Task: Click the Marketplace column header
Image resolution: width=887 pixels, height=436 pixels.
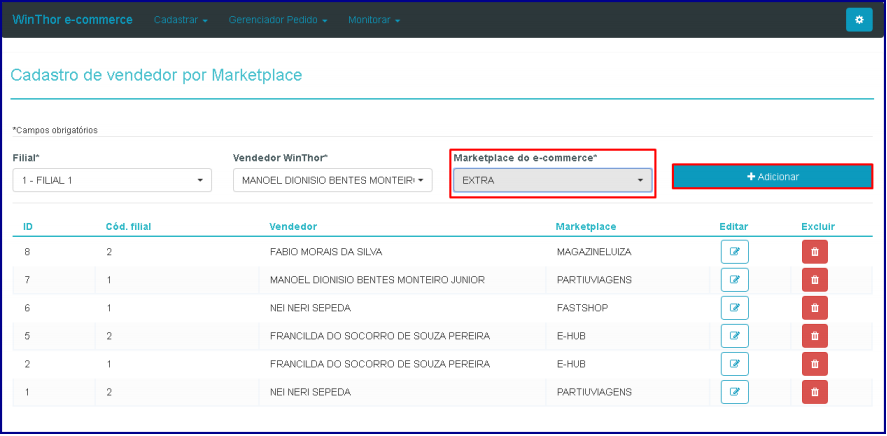Action: pos(585,227)
